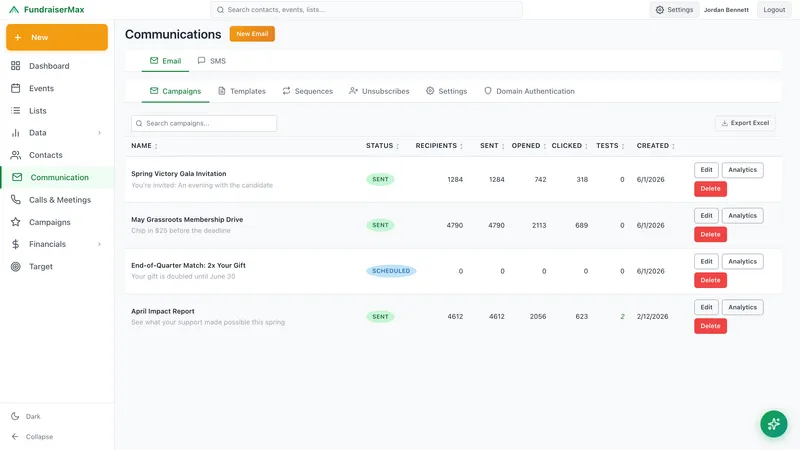Click the Lists icon in sidebar
Image resolution: width=800 pixels, height=450 pixels.
pyautogui.click(x=16, y=111)
